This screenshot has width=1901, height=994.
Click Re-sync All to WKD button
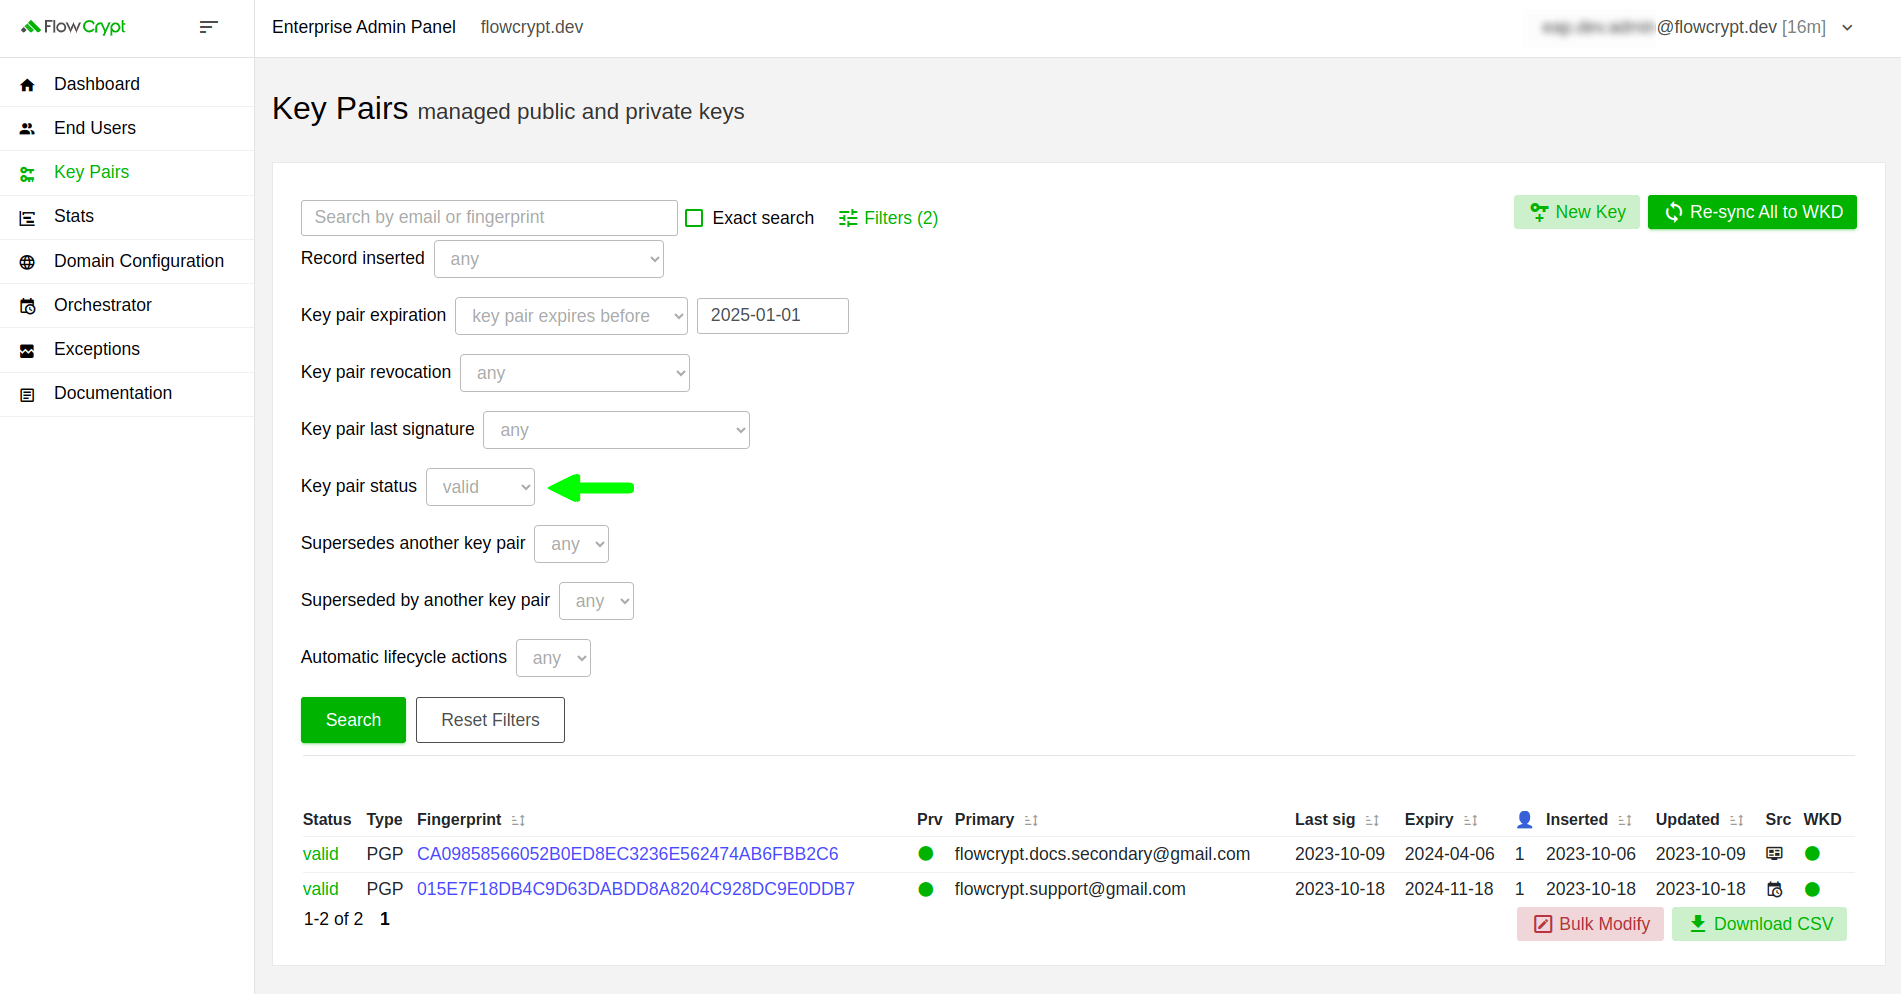click(x=1752, y=212)
